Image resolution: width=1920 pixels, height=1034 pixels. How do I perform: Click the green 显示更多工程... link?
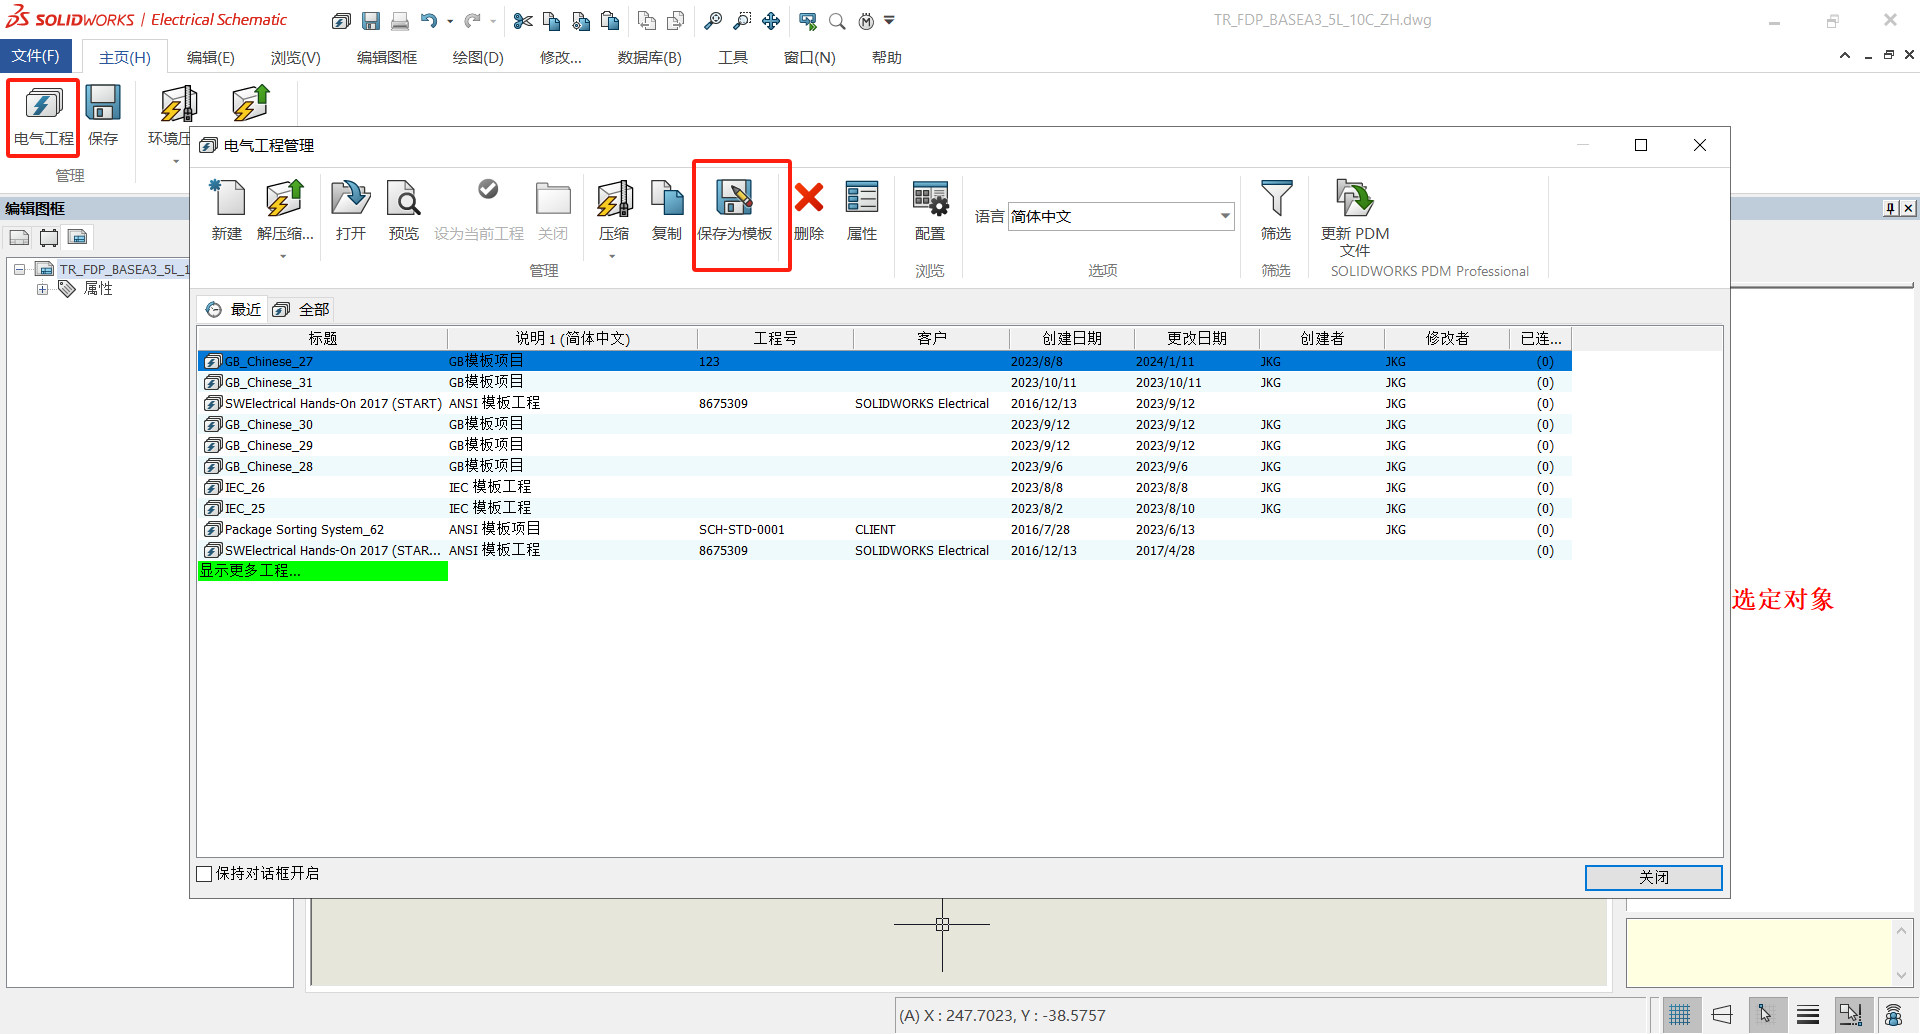[322, 571]
